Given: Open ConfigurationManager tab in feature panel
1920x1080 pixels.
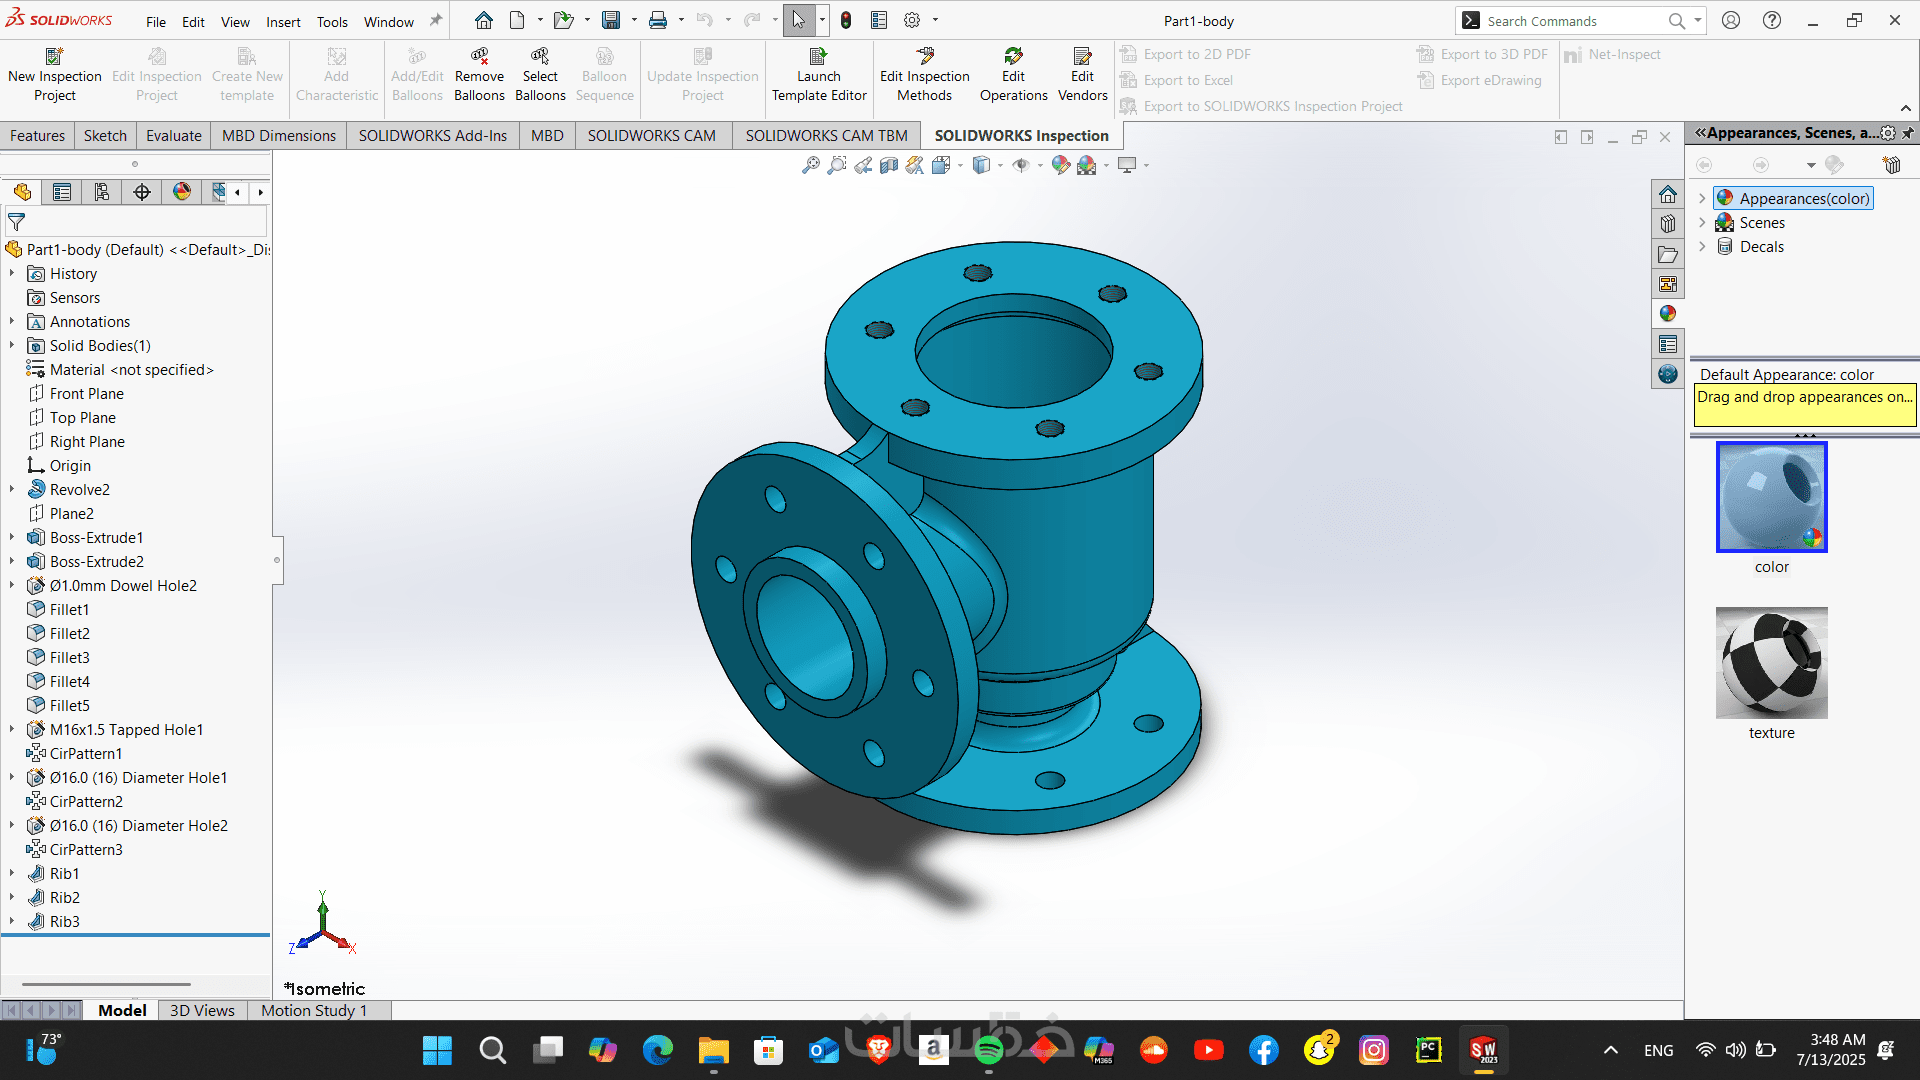Looking at the screenshot, I should click(x=102, y=192).
